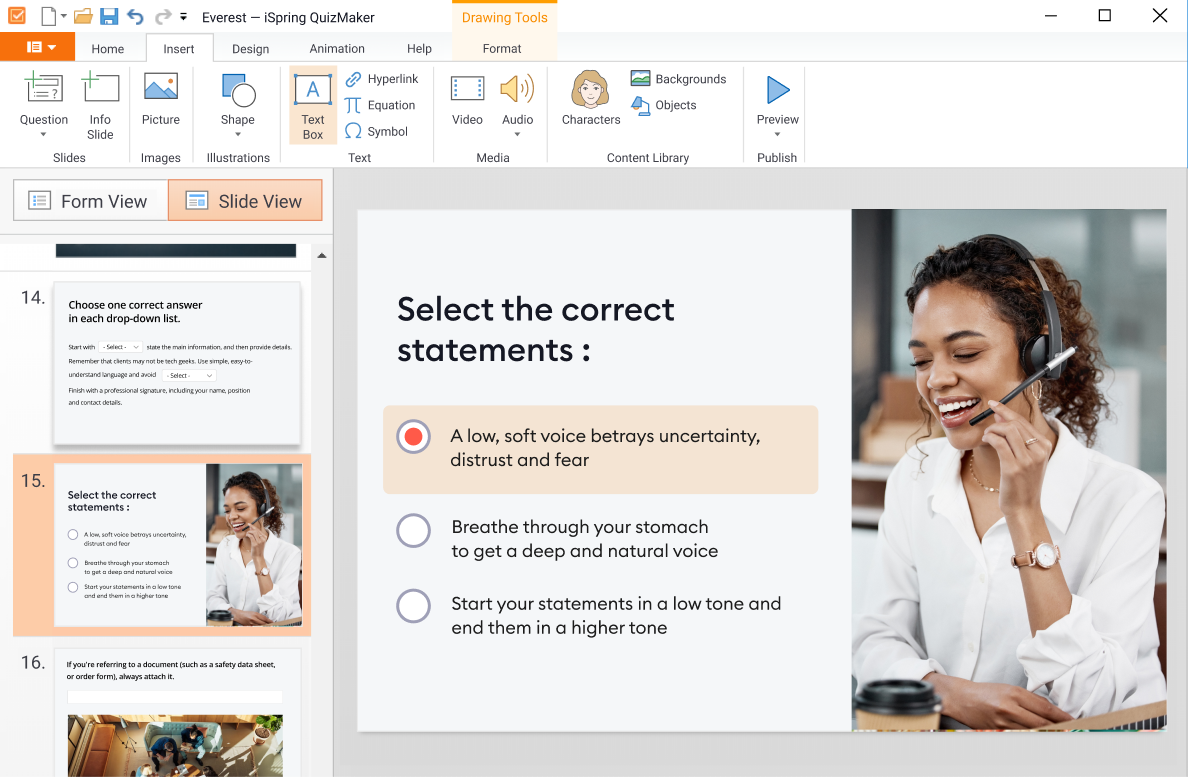Viewport: 1188px width, 777px height.
Task: Insert an Equation
Action: click(380, 105)
